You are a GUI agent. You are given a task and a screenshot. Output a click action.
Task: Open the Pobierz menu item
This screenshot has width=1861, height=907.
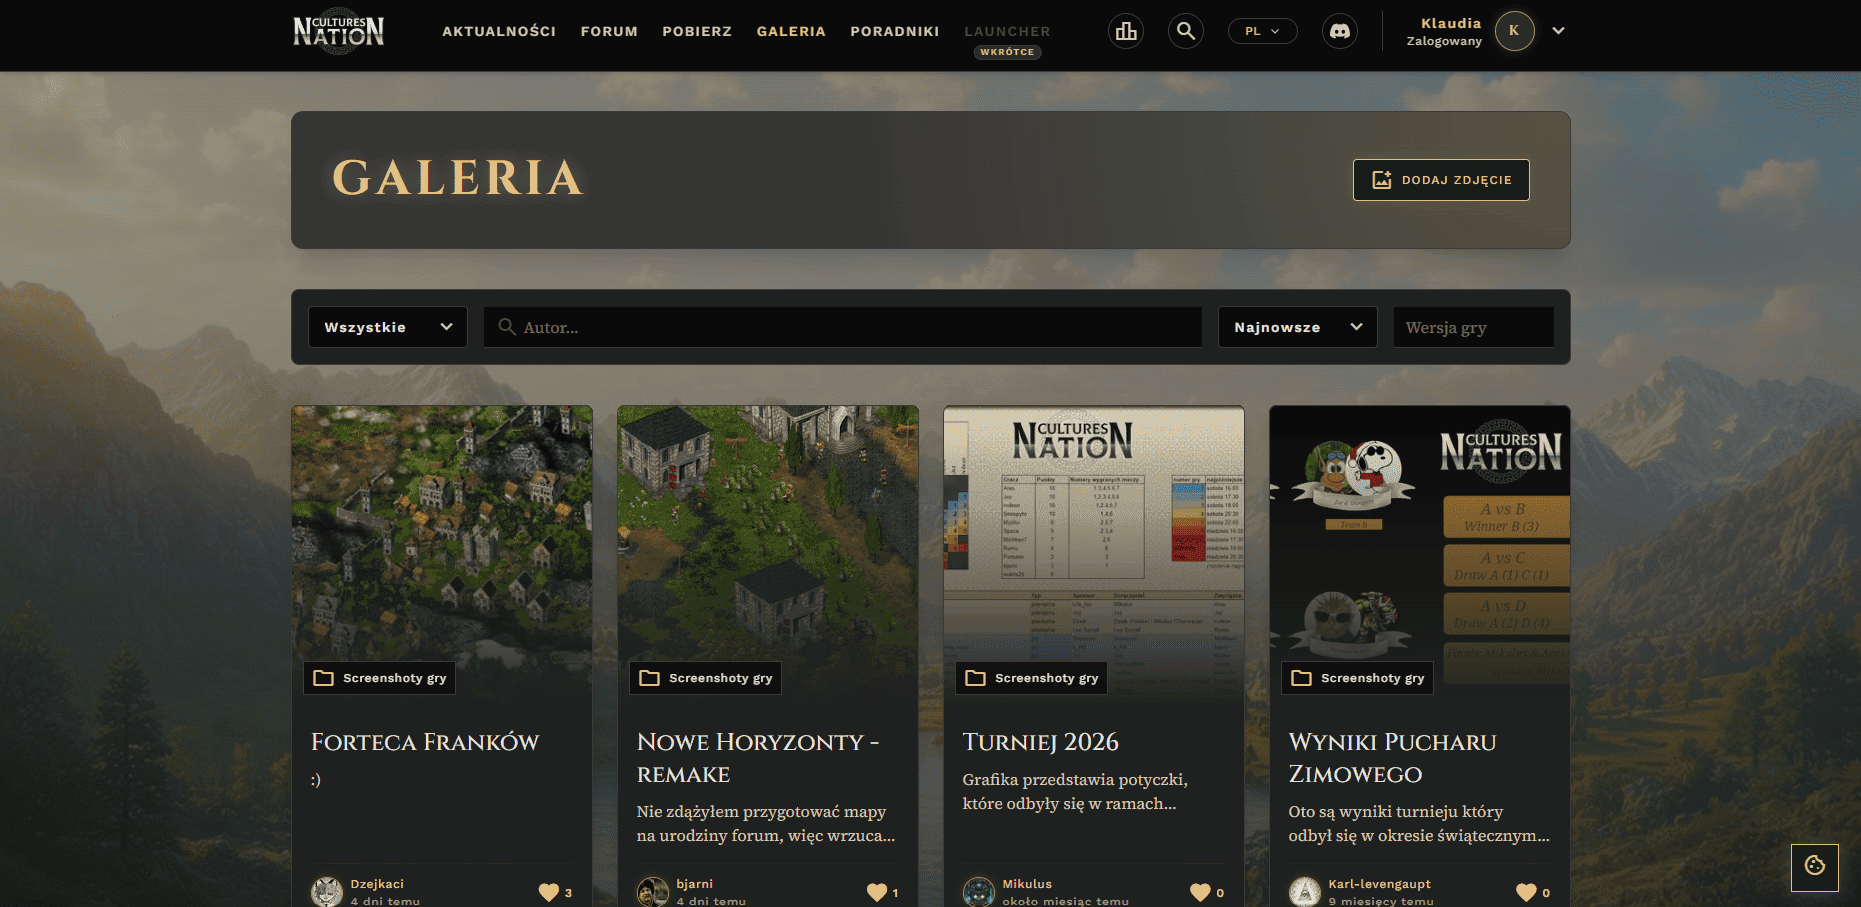coord(697,31)
